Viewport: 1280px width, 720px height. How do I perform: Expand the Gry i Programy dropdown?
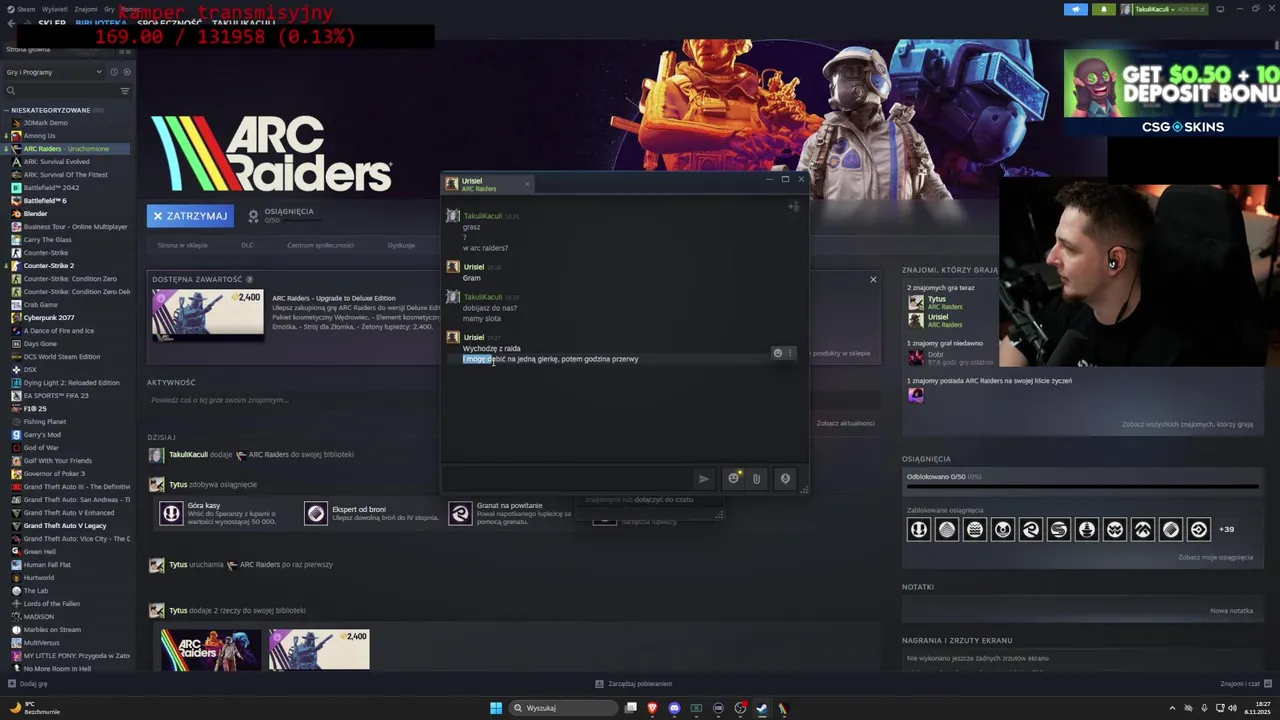[x=54, y=72]
